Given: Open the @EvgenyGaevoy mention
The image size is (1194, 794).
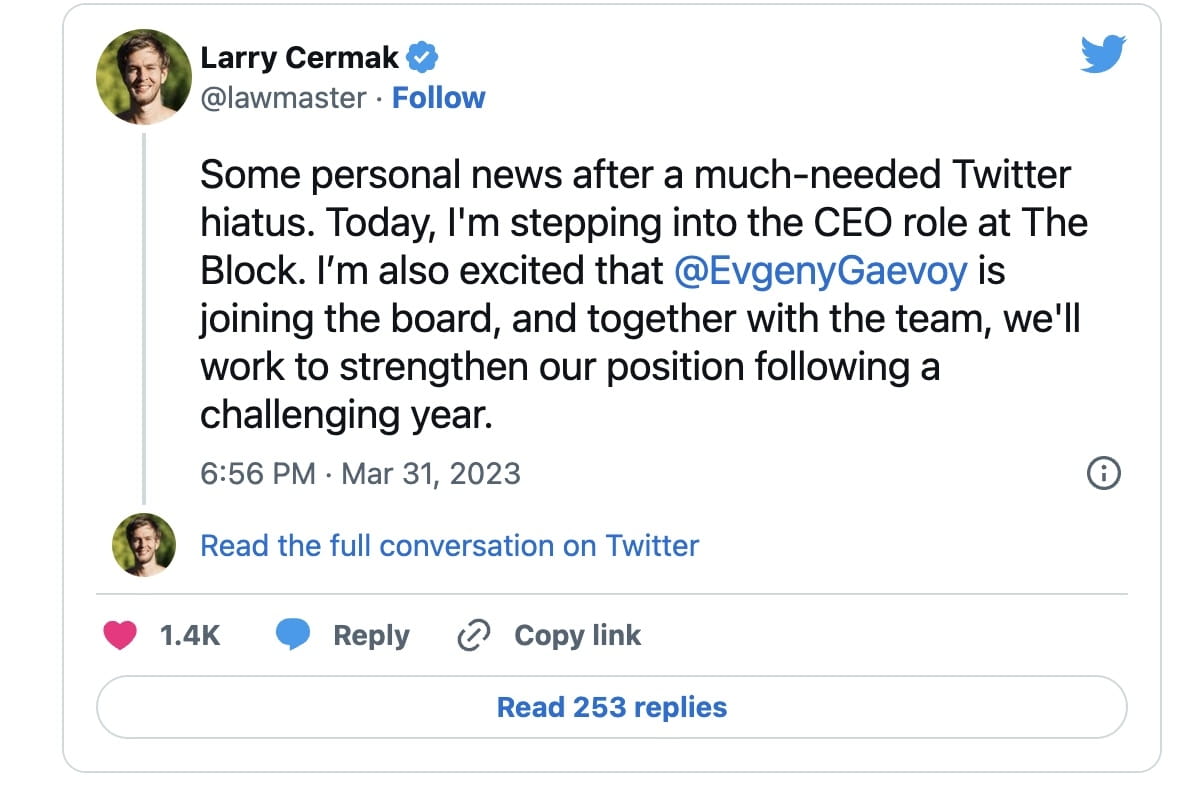Looking at the screenshot, I should [x=823, y=272].
